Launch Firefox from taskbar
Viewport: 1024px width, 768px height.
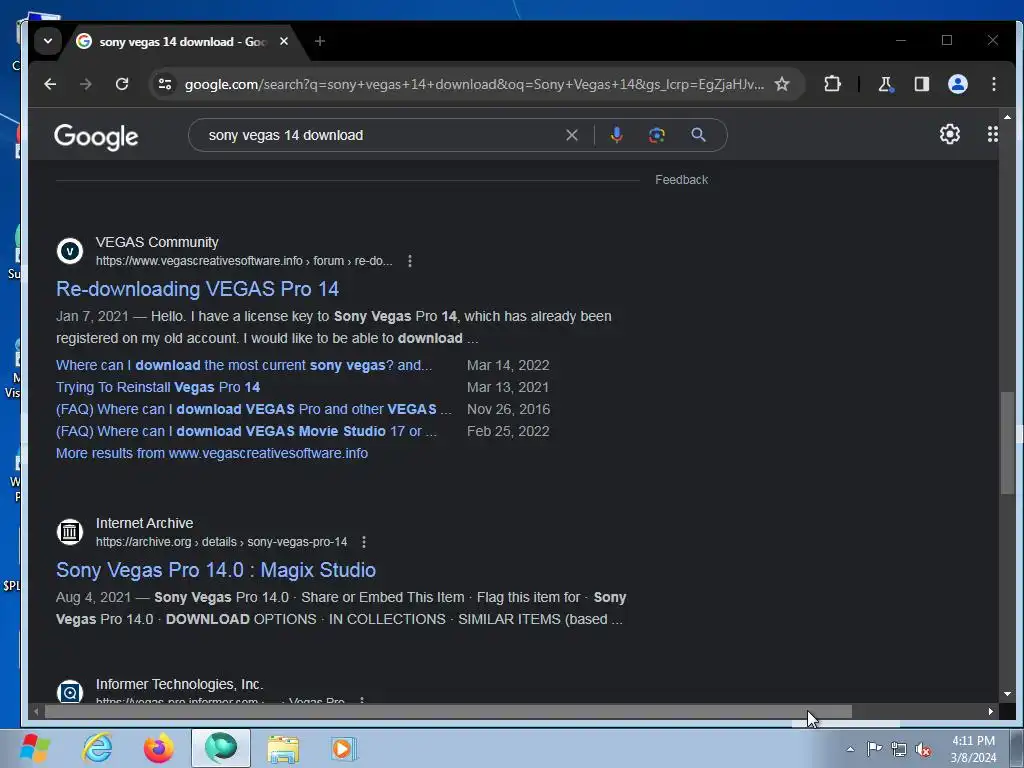click(159, 748)
